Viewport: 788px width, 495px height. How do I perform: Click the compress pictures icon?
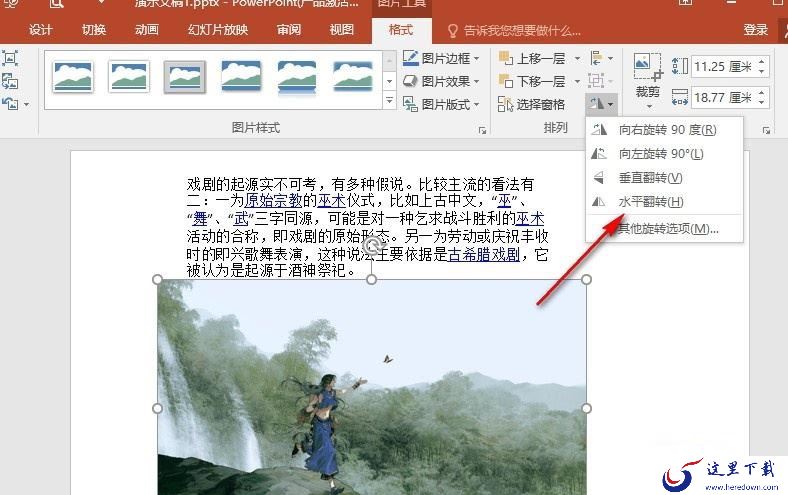pos(10,58)
